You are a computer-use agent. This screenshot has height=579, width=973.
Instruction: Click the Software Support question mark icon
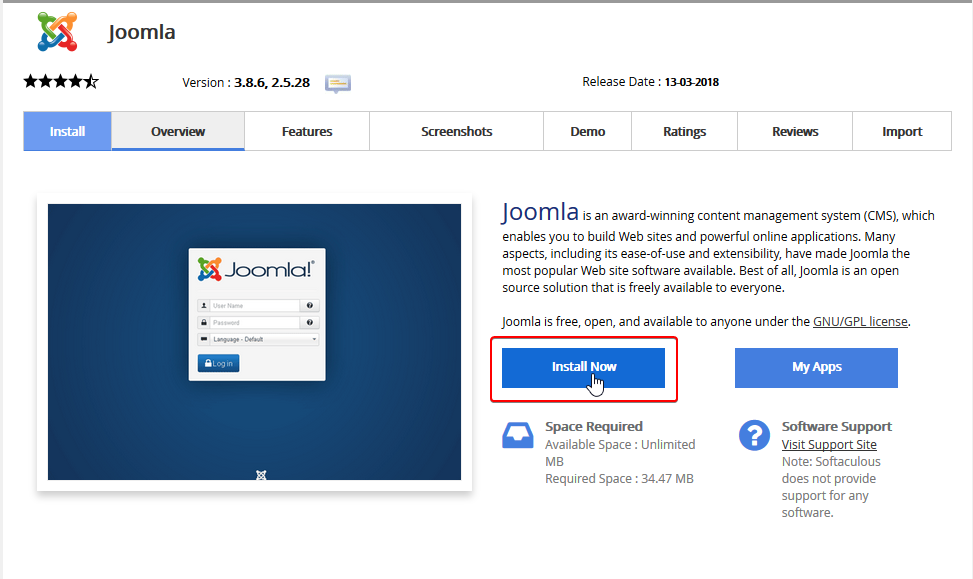tap(754, 435)
